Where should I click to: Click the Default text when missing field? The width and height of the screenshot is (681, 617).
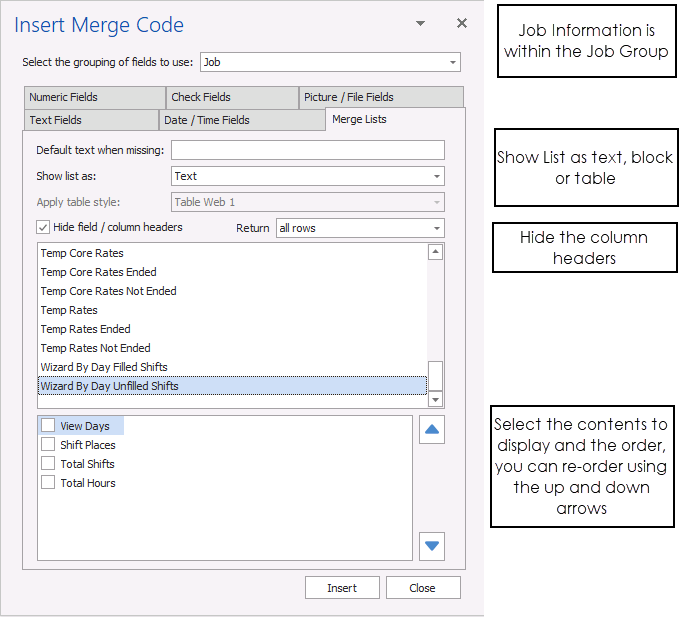307,150
